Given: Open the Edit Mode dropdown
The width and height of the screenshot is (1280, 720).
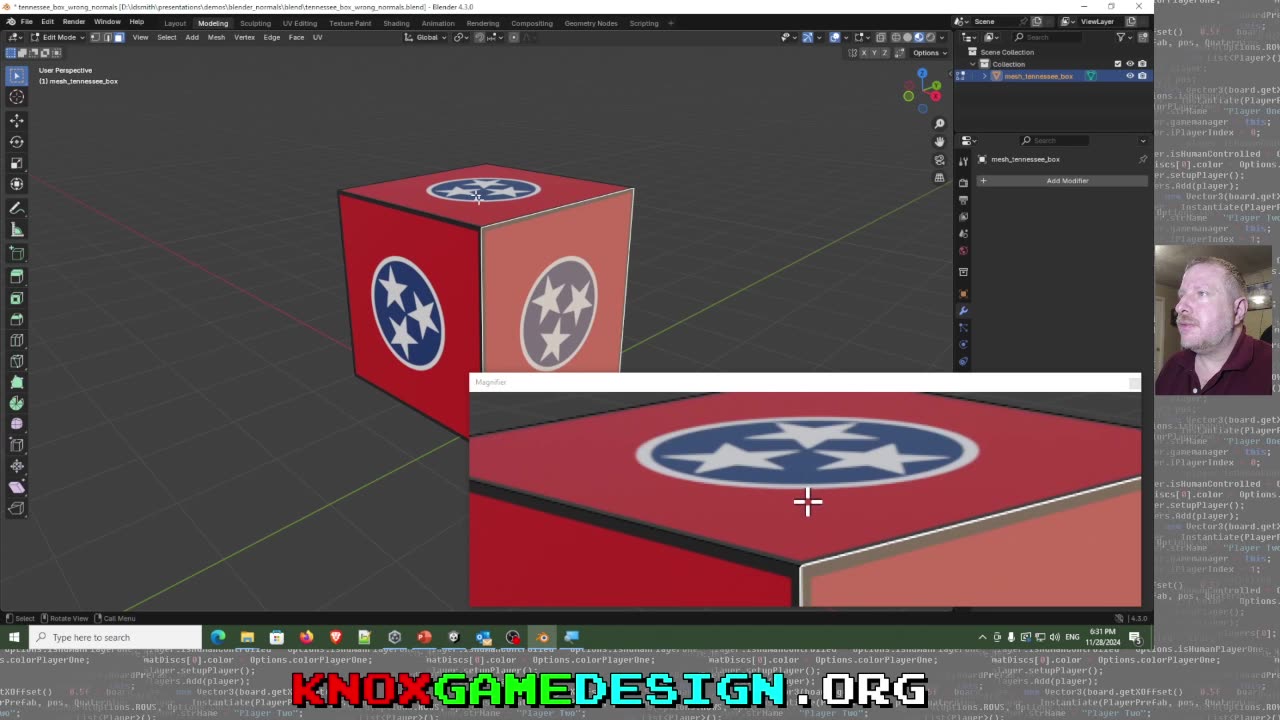Looking at the screenshot, I should tap(57, 37).
